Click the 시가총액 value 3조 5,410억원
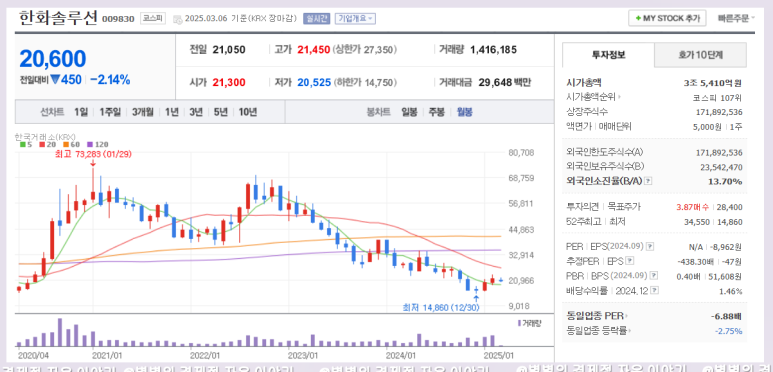The width and height of the screenshot is (773, 372). pos(713,83)
